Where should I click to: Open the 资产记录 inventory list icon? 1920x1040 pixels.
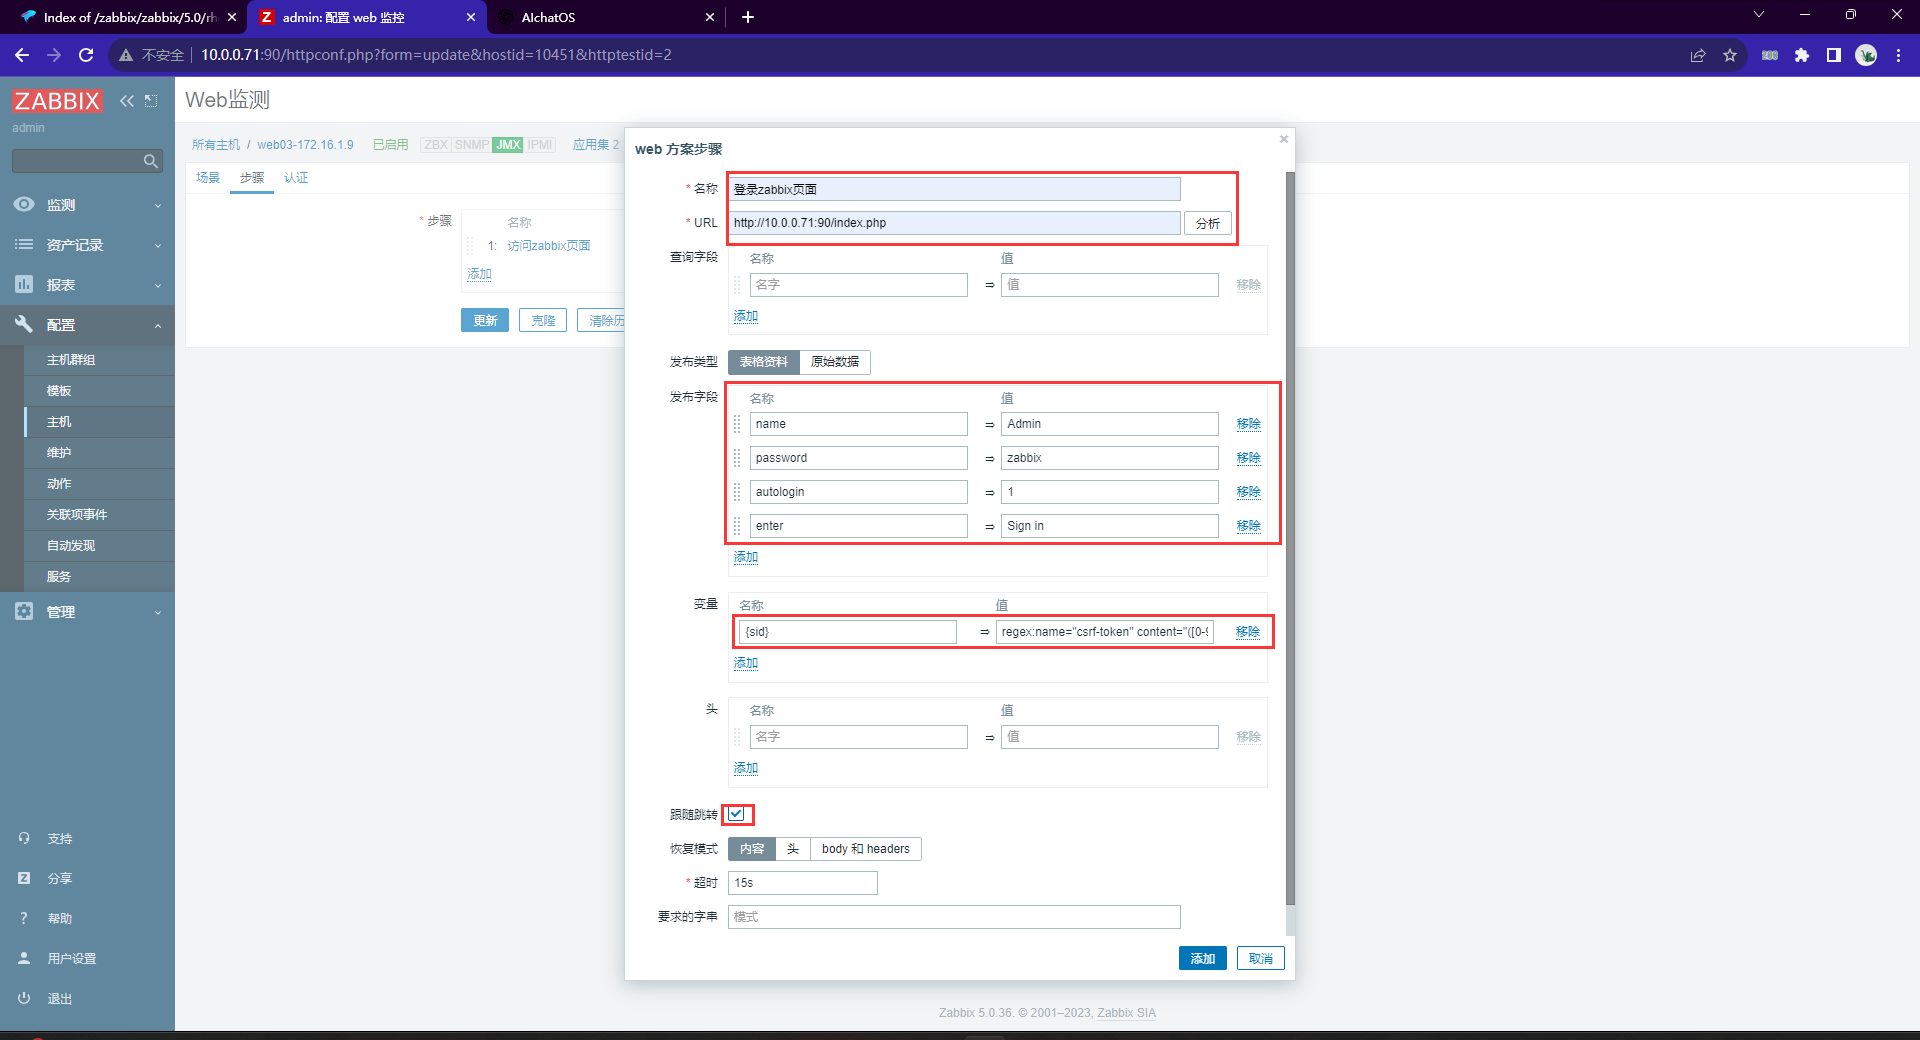(24, 244)
